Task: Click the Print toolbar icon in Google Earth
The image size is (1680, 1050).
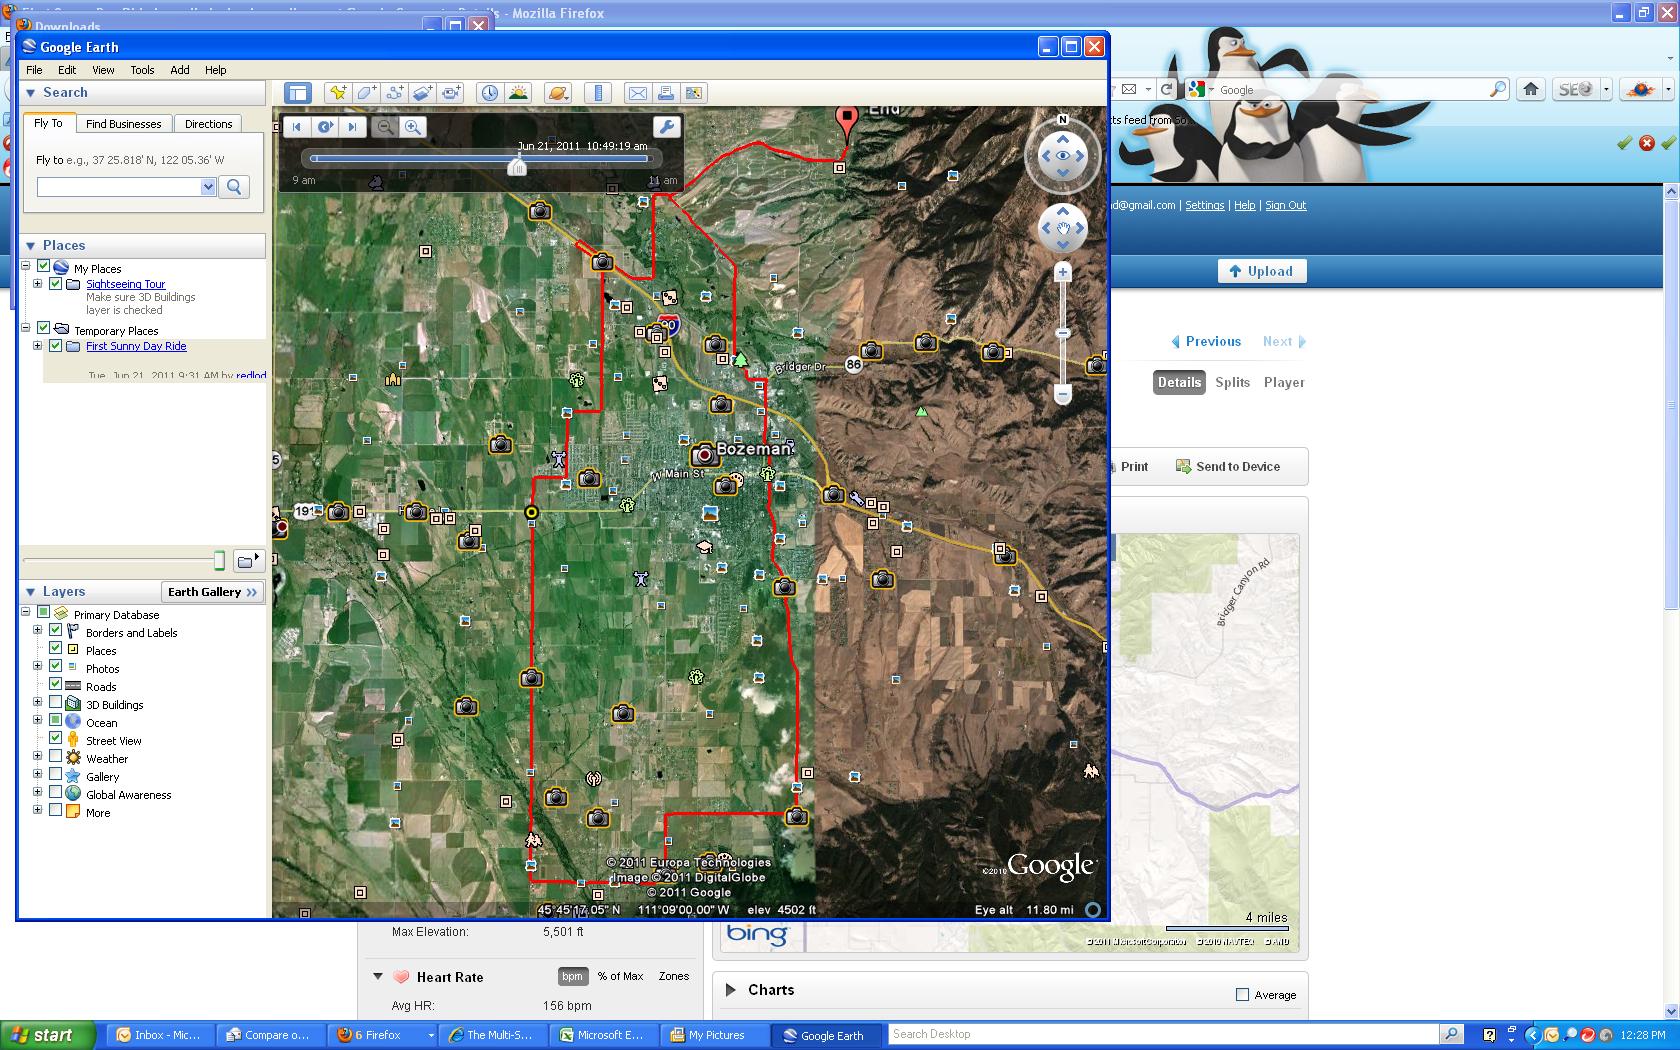Action: [666, 93]
